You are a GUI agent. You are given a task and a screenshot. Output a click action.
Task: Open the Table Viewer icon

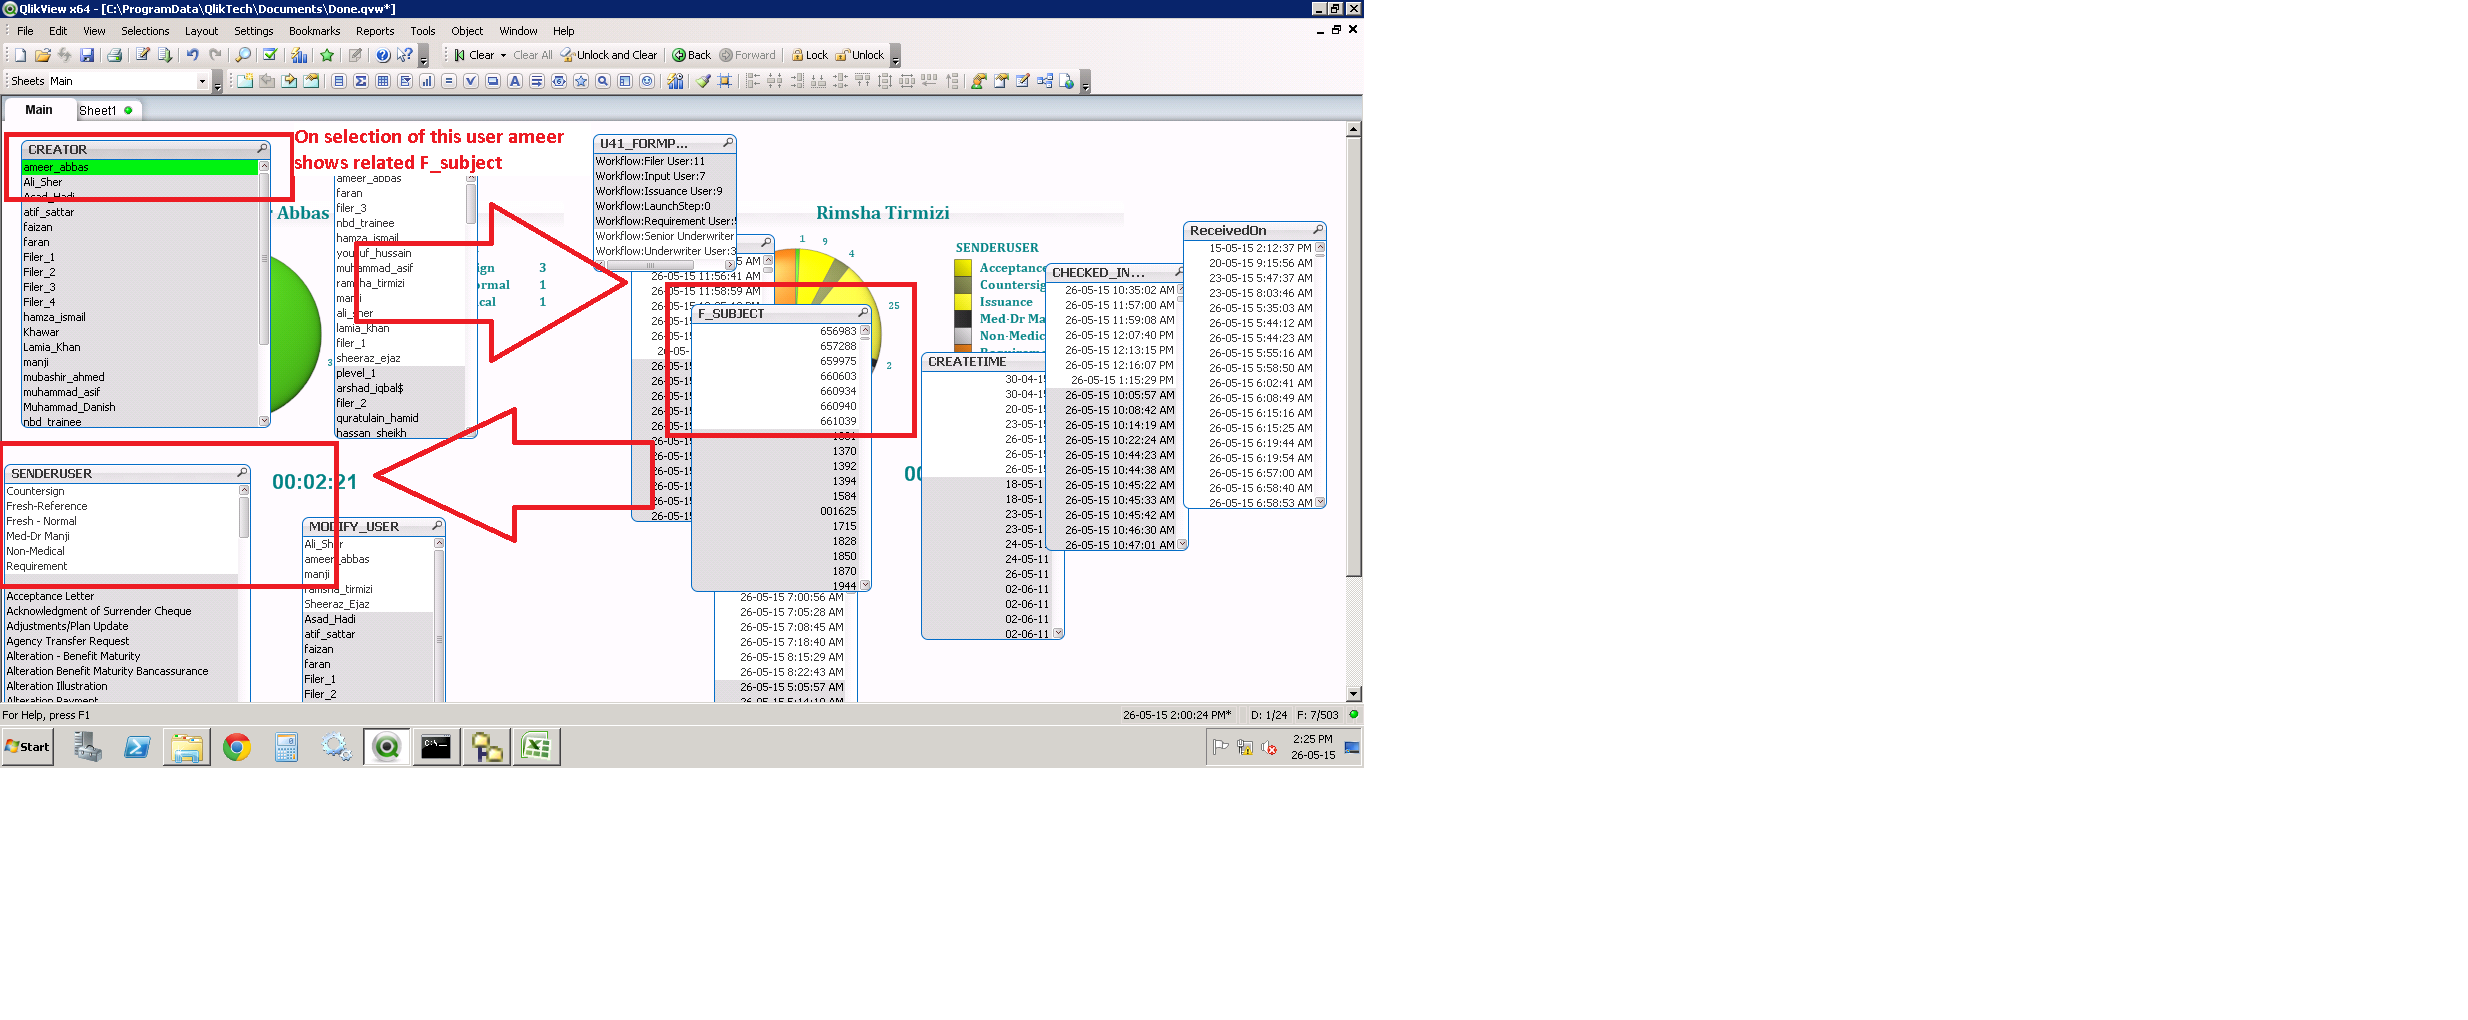click(x=1045, y=81)
